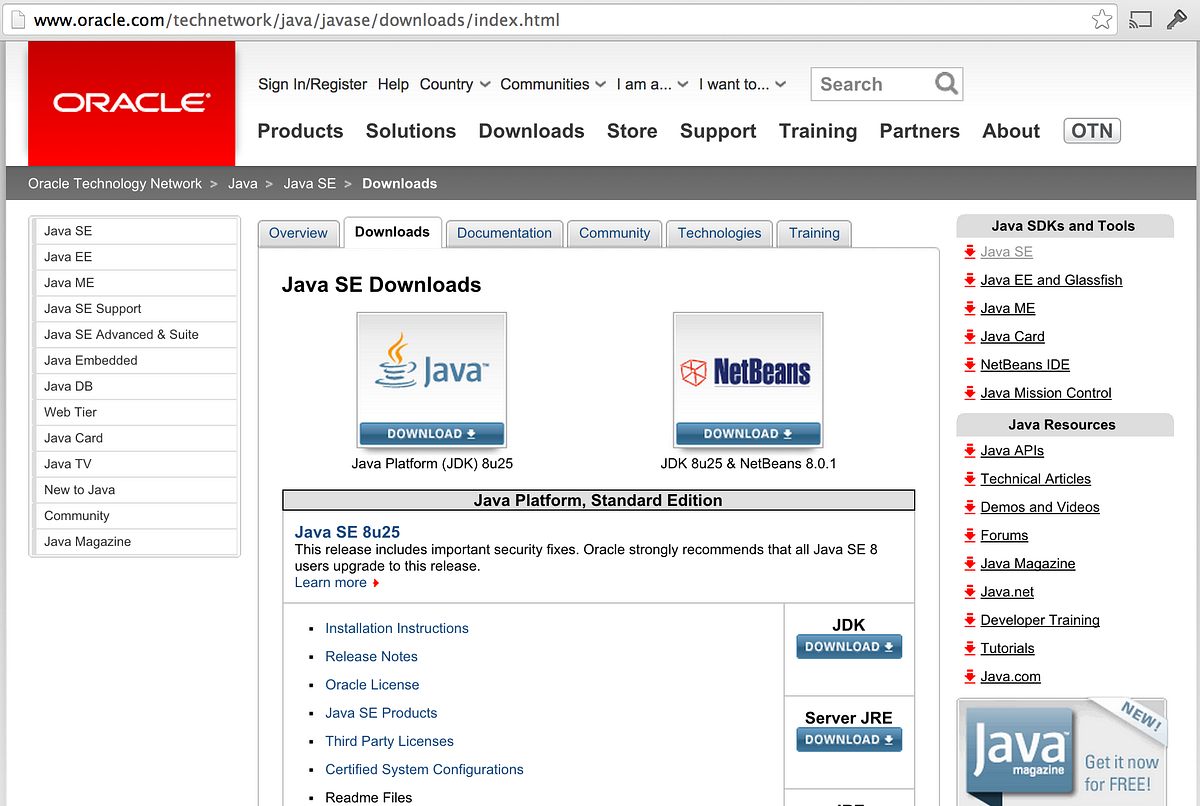This screenshot has height=806, width=1200.
Task: Open the Solutions menu
Action: [411, 131]
